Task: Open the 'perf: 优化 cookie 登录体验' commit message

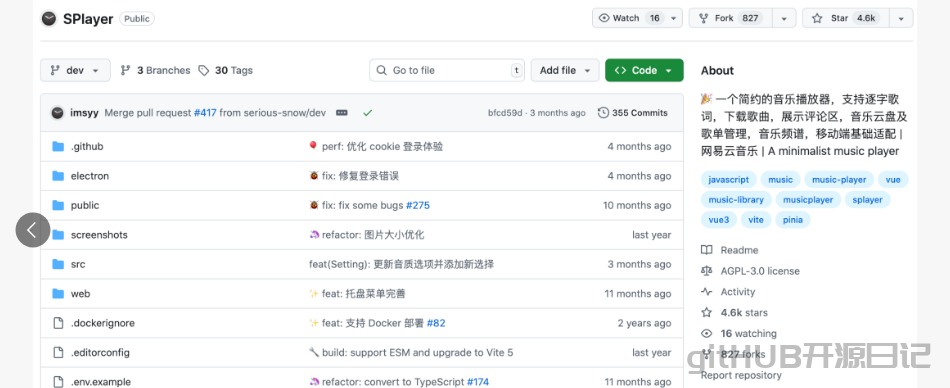Action: (382, 146)
